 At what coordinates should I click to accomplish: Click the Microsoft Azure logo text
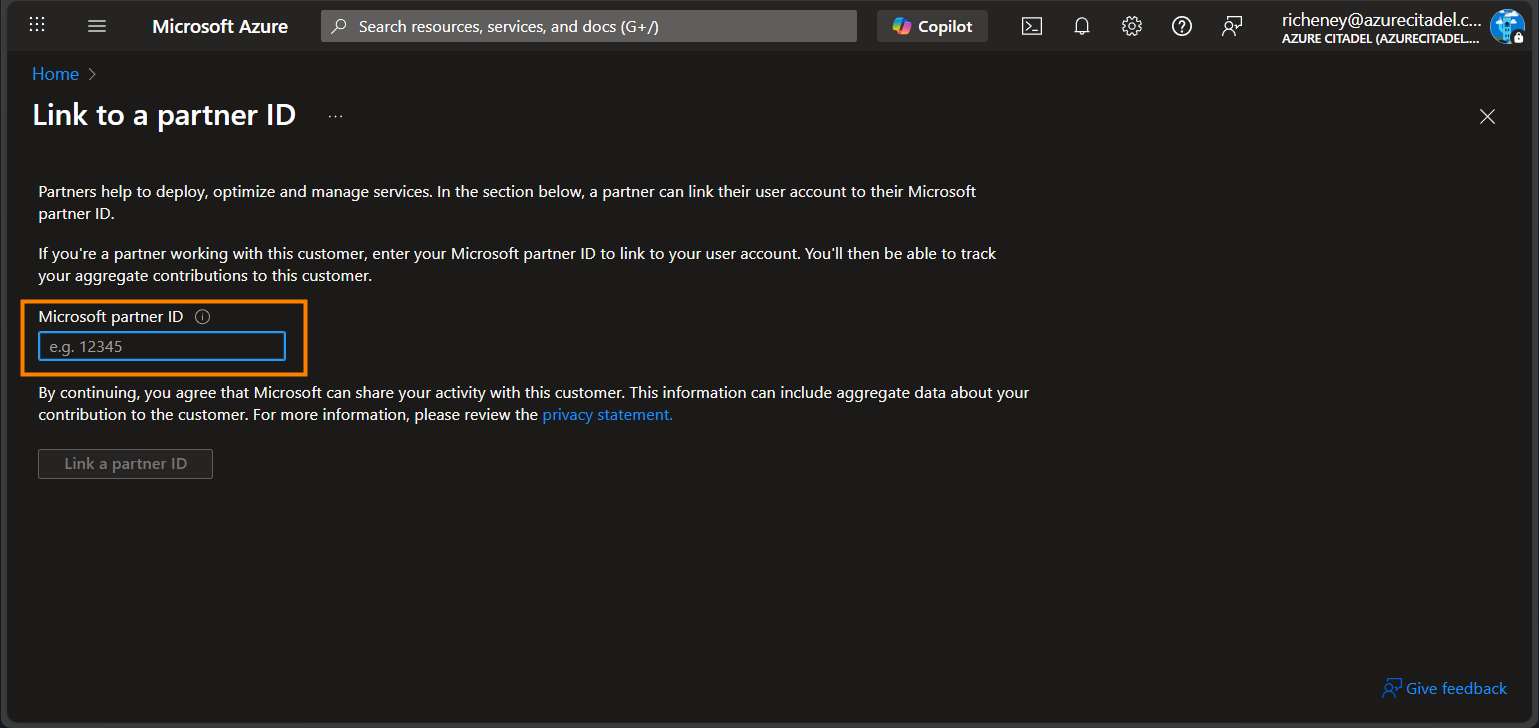pos(220,27)
